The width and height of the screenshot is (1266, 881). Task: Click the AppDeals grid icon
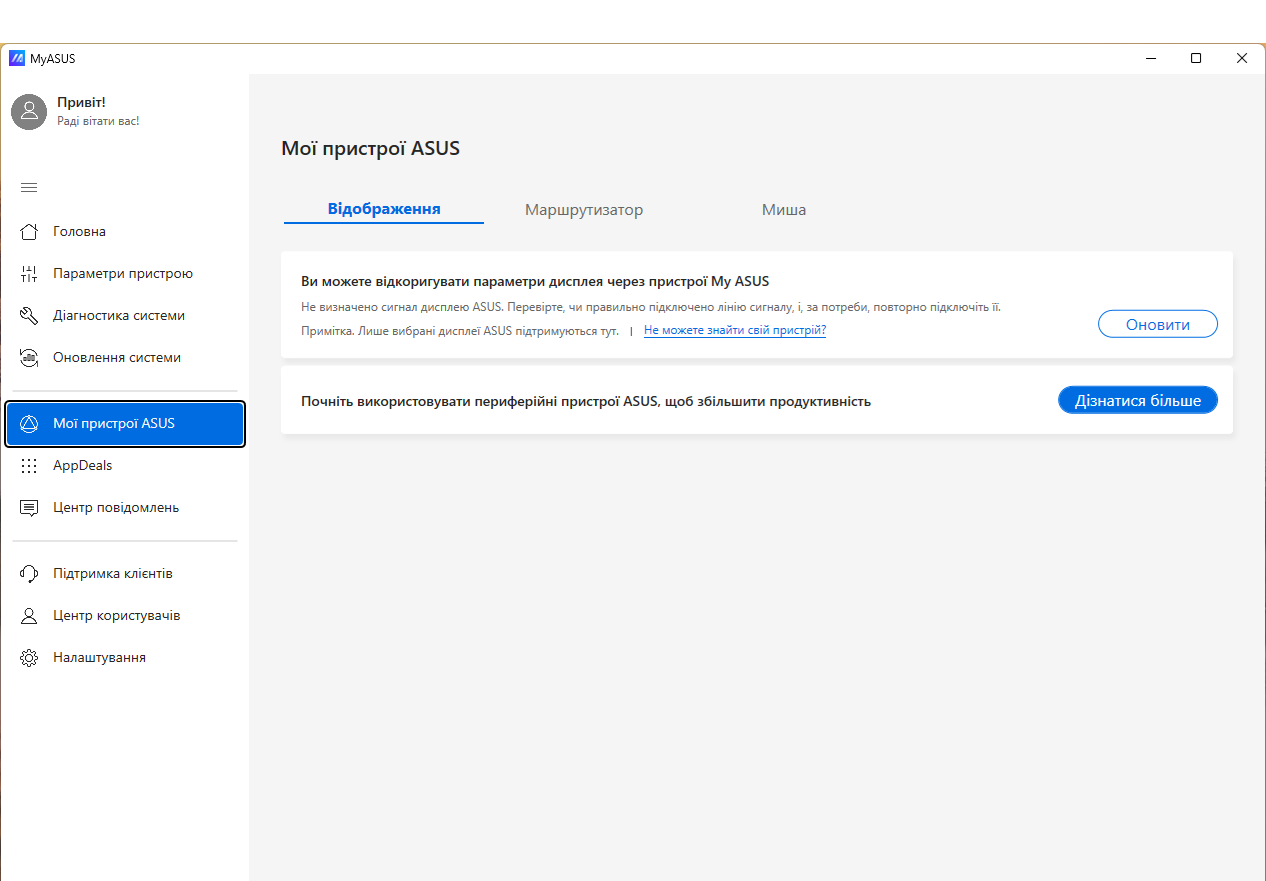[x=29, y=465]
